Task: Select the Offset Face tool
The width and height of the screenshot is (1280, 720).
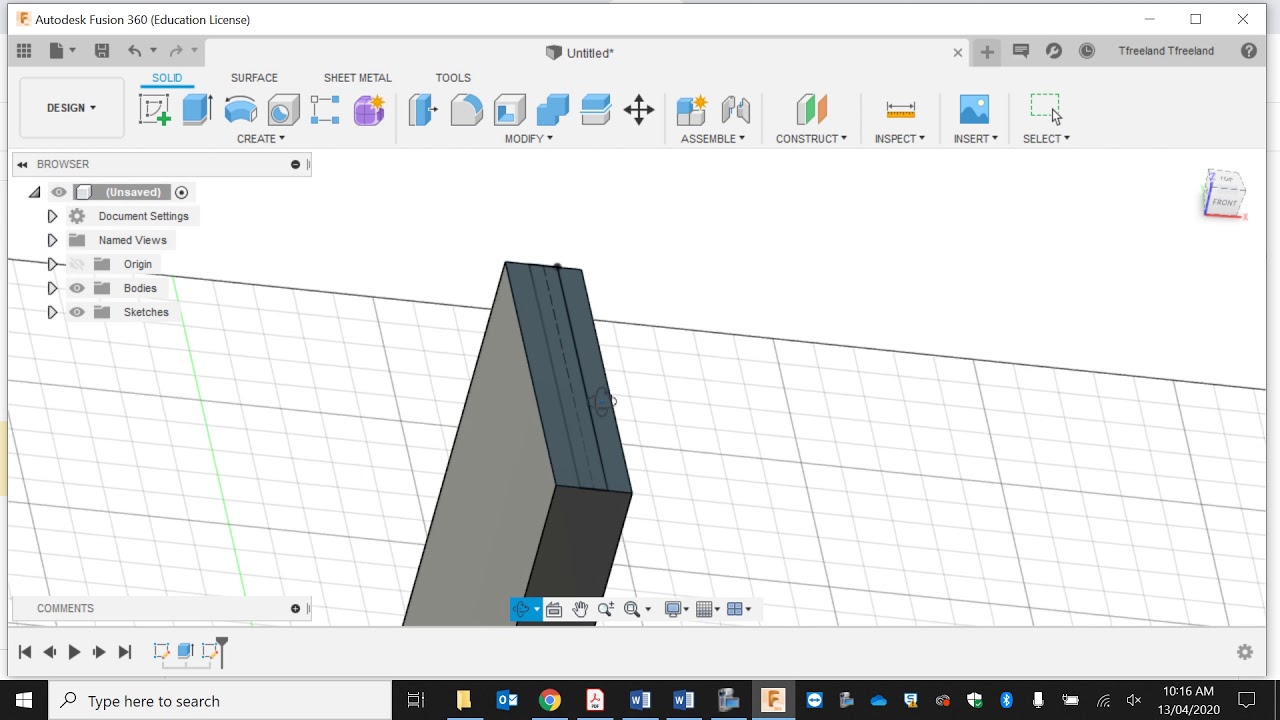Action: pyautogui.click(x=595, y=109)
